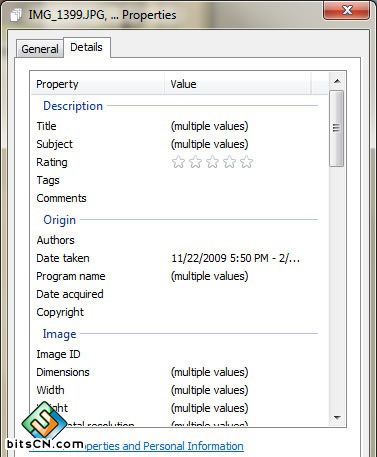
Task: Select the Width property label
Action: [x=50, y=390]
